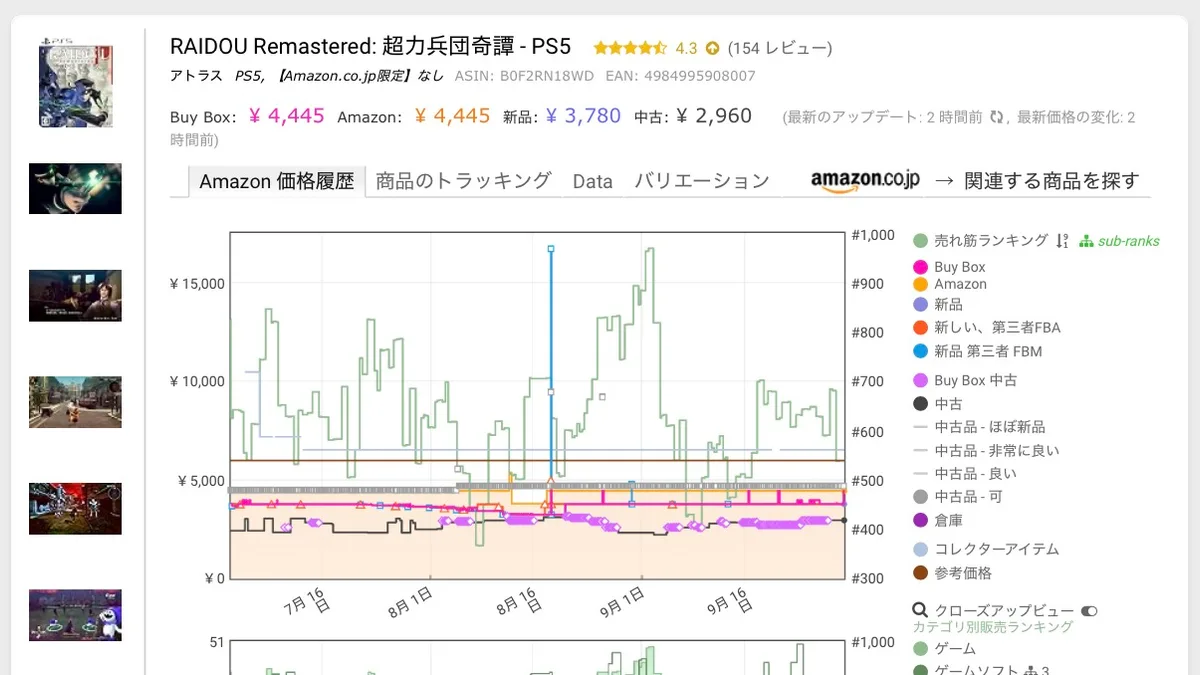1200x675 pixels.
Task: Click the ASIN B0F2RN18WD text
Action: (x=524, y=76)
